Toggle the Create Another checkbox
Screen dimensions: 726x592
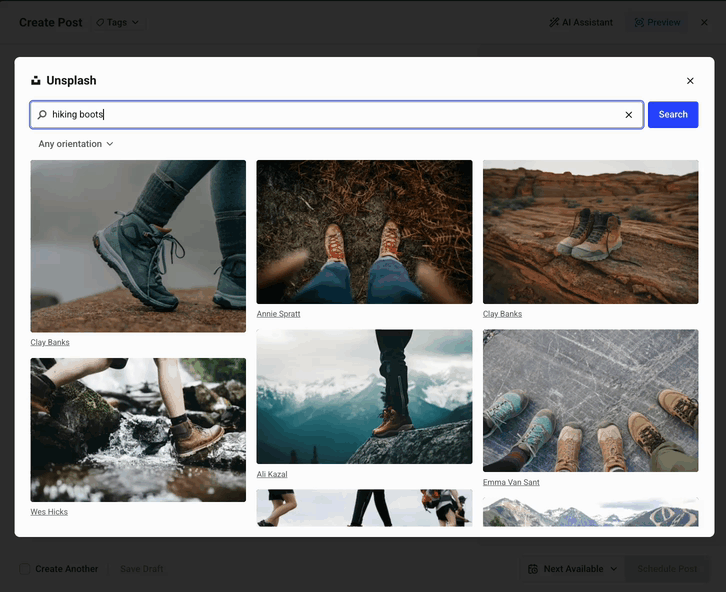click(x=25, y=569)
